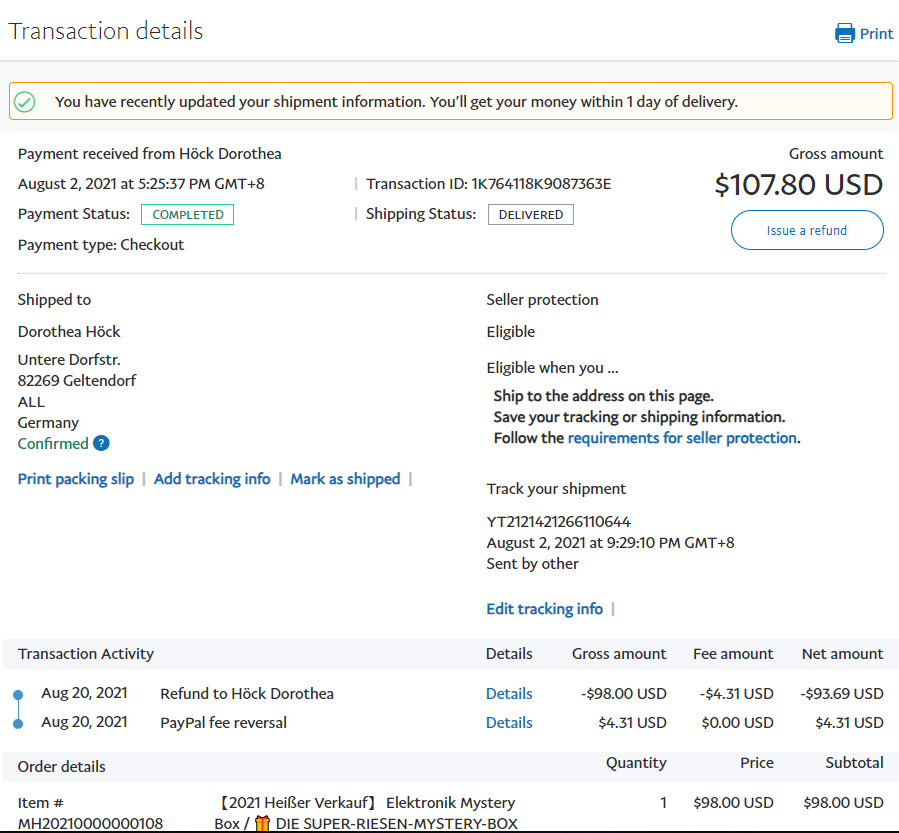Click the item number MH20210000000108
Image resolution: width=899 pixels, height=833 pixels.
pos(90,824)
